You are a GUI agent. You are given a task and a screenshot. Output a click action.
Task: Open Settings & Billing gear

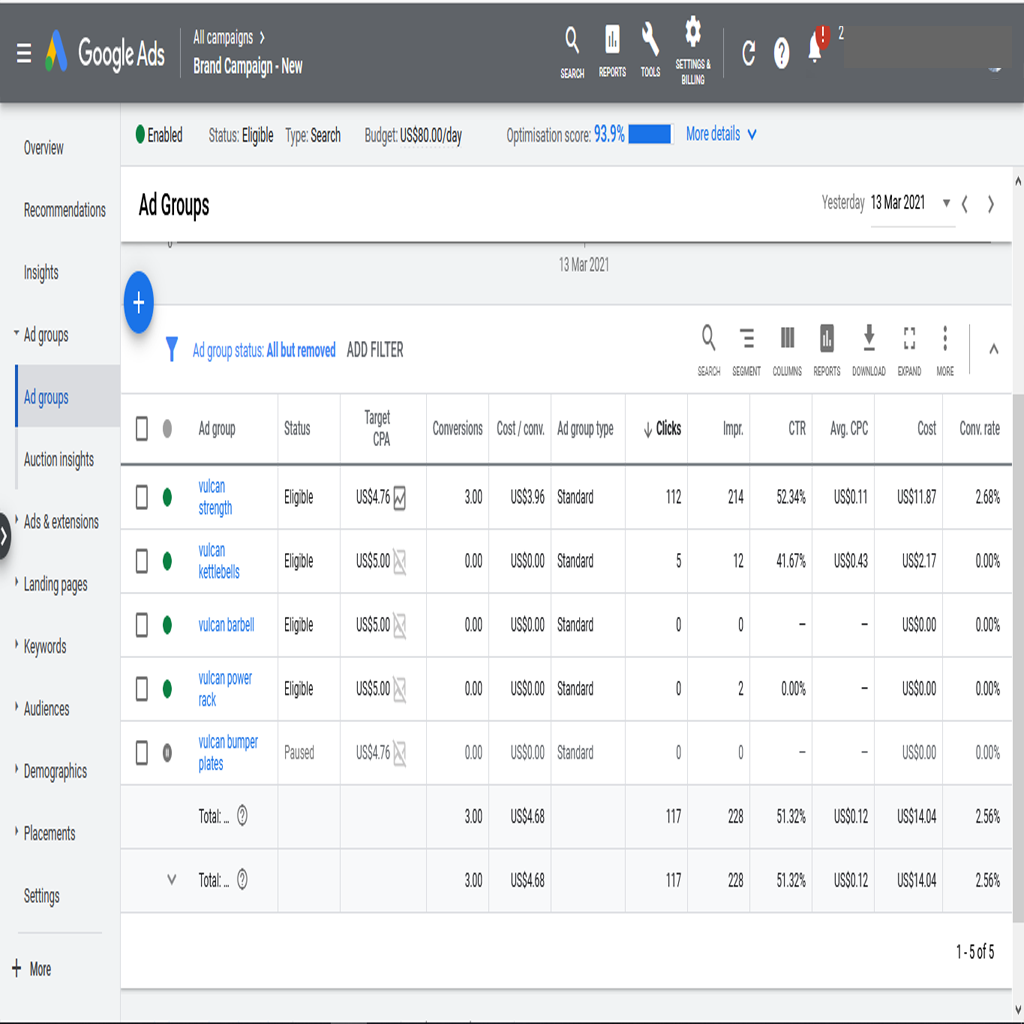point(693,52)
